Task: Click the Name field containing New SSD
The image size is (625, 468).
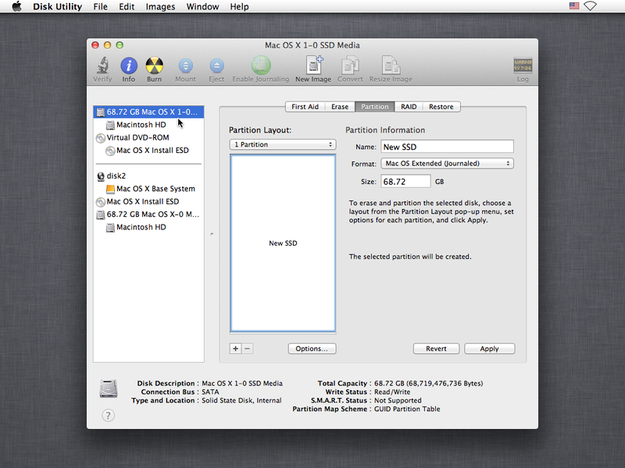Action: pyautogui.click(x=447, y=147)
